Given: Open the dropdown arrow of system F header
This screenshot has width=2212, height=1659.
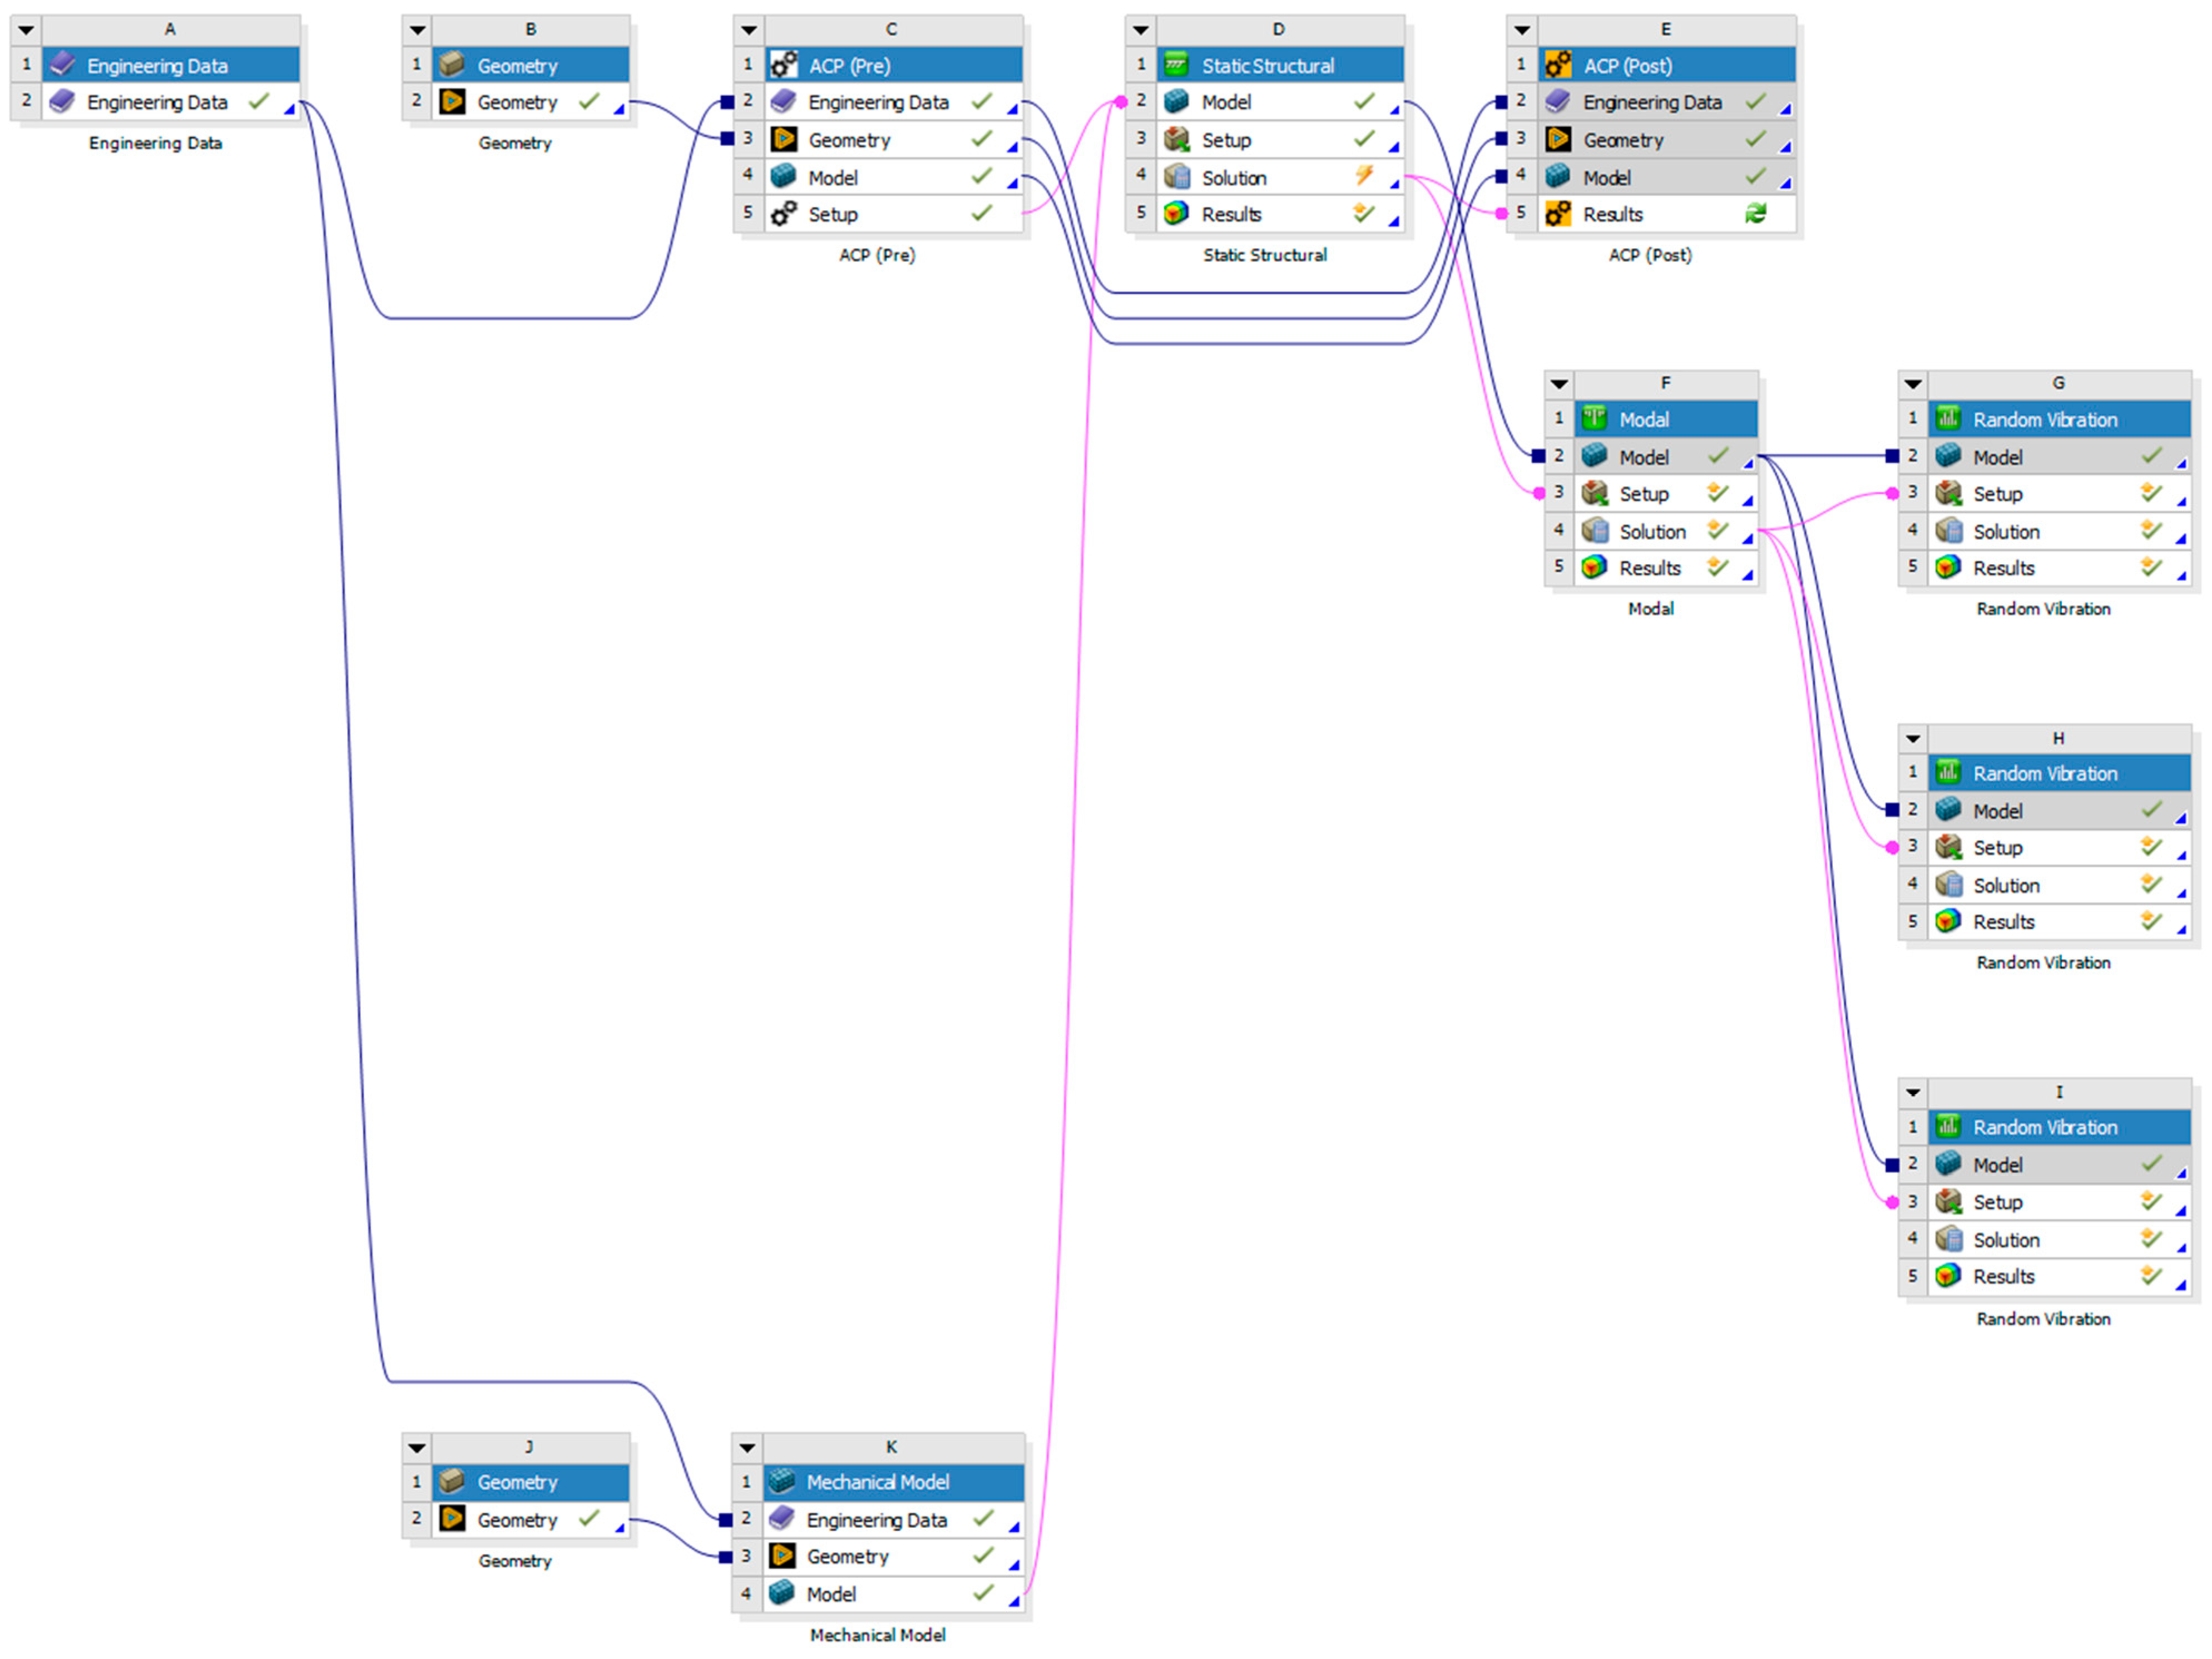Looking at the screenshot, I should [1558, 384].
